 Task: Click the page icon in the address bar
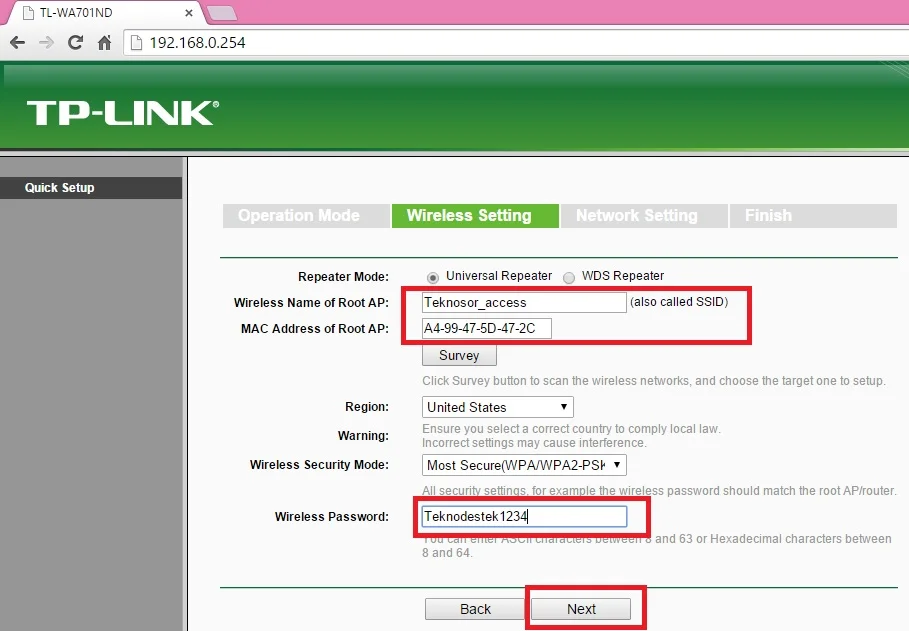[137, 43]
